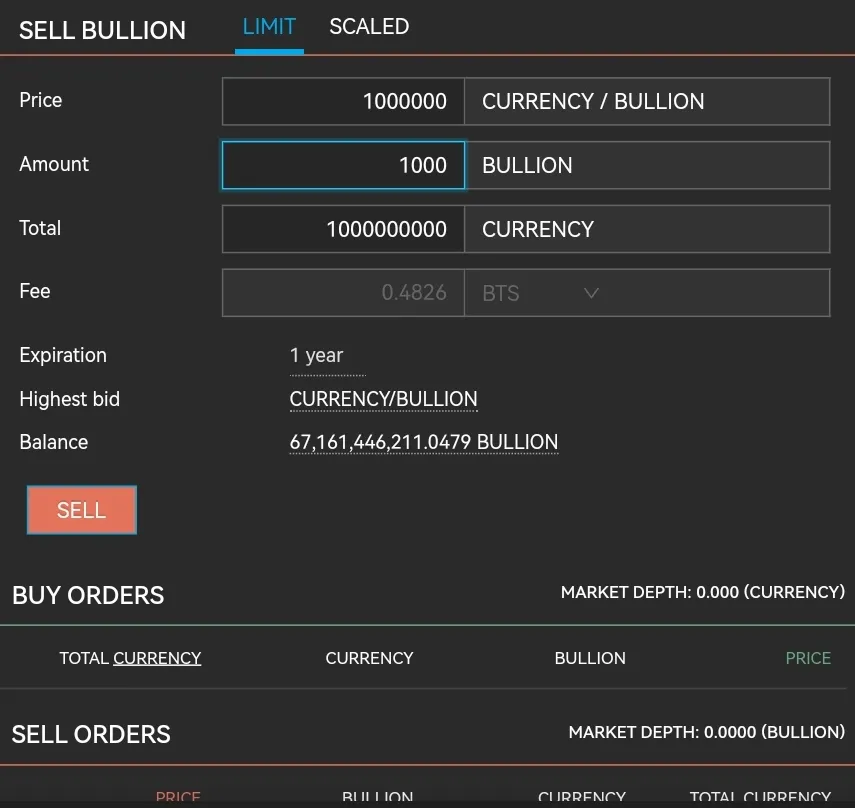This screenshot has width=855, height=808.
Task: Click the 67,161,446,211.0479 BULLION balance
Action: click(424, 442)
